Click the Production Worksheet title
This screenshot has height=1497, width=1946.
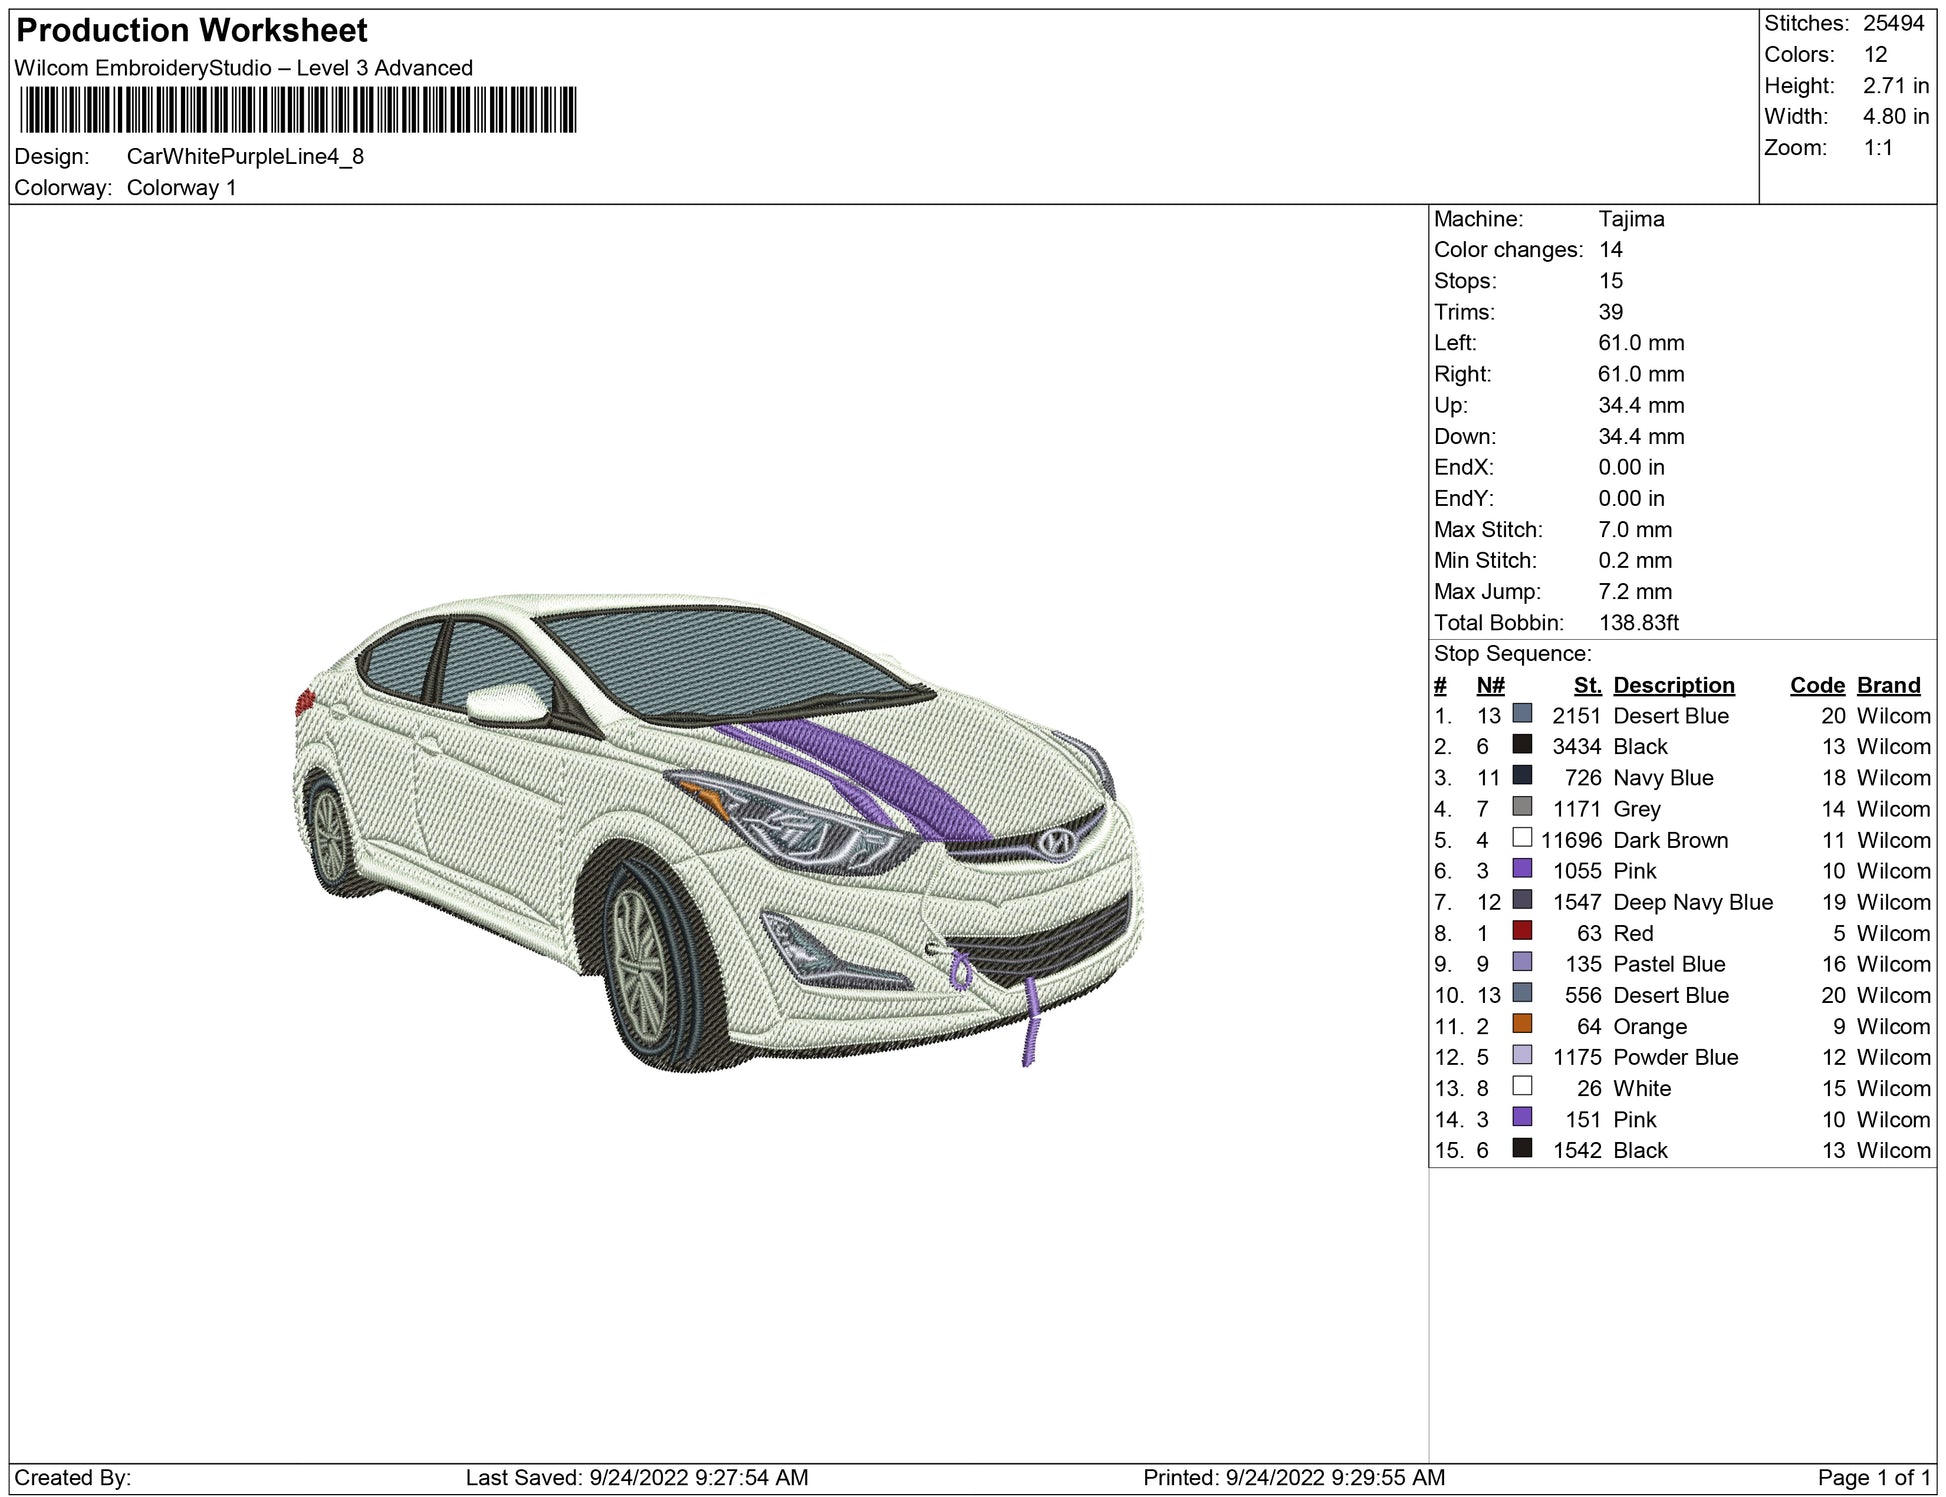point(192,31)
